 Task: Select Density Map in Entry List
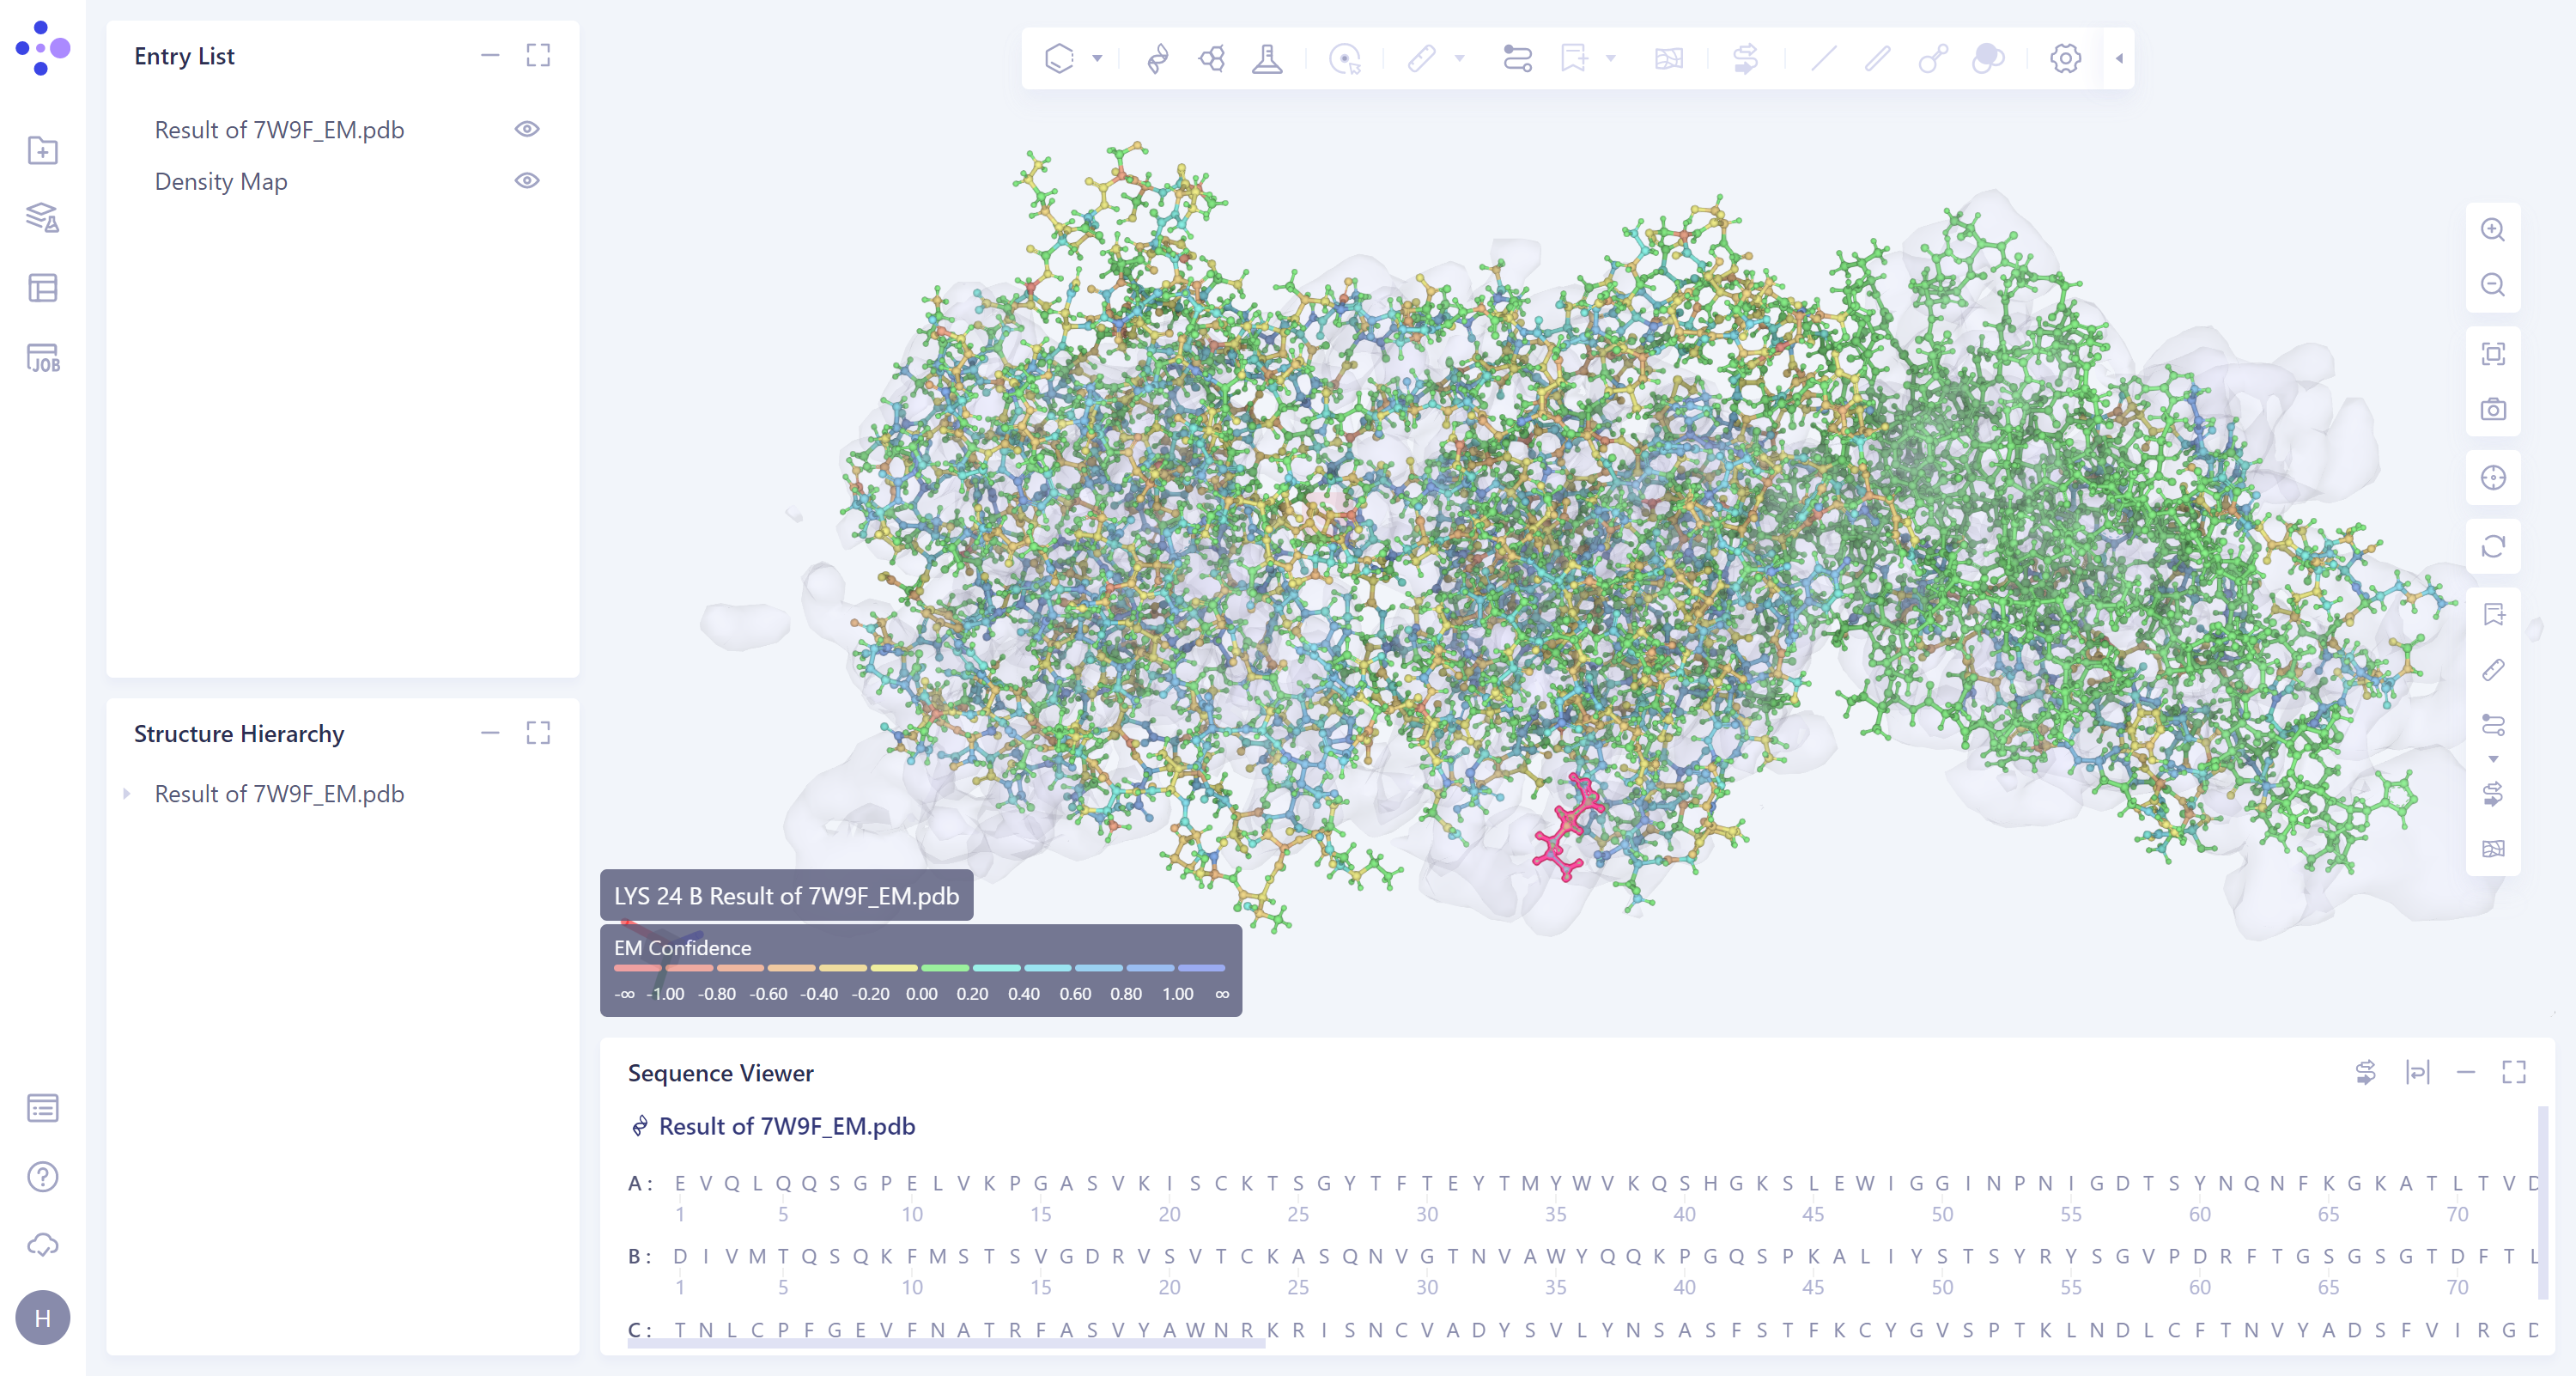(x=221, y=182)
